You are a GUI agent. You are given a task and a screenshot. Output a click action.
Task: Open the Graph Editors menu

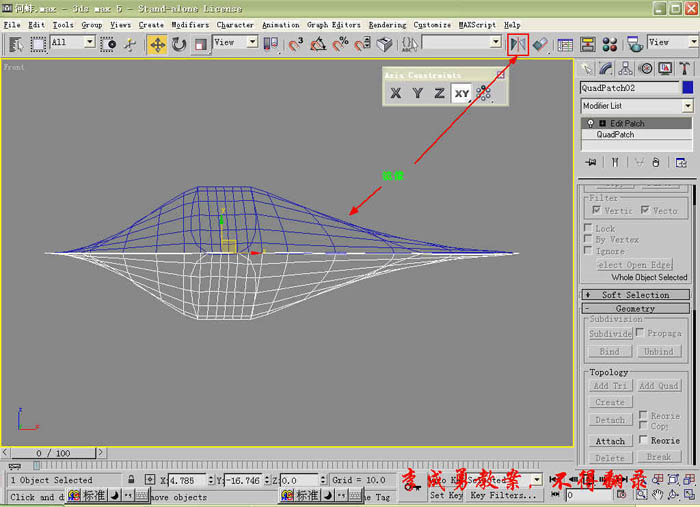[x=333, y=25]
